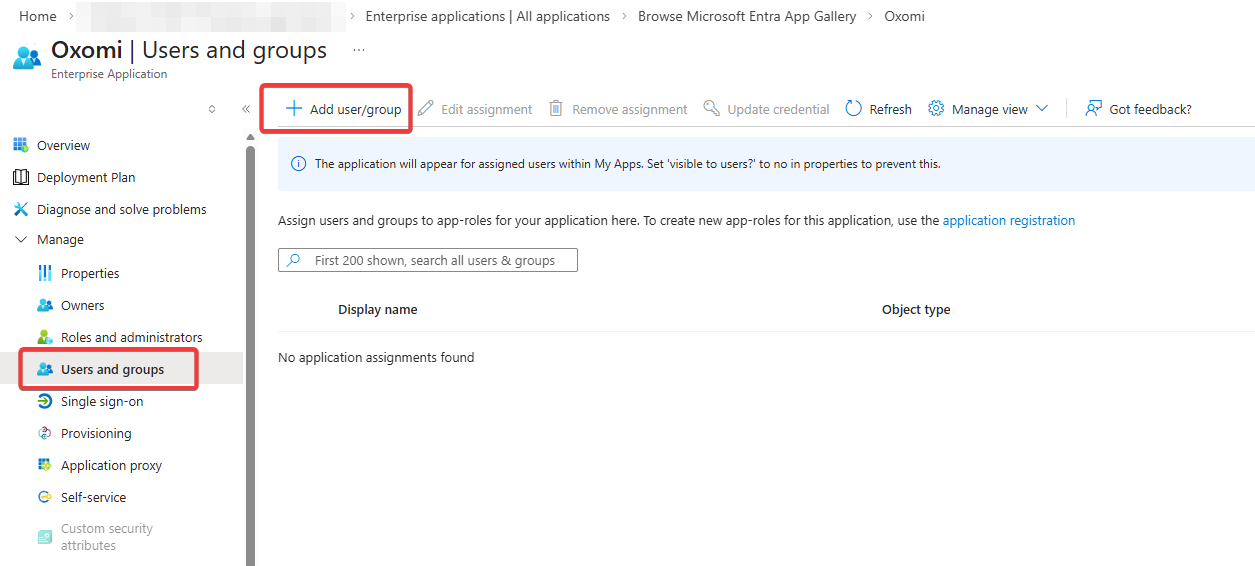Open Single sign-on settings
This screenshot has width=1255, height=566.
click(101, 401)
